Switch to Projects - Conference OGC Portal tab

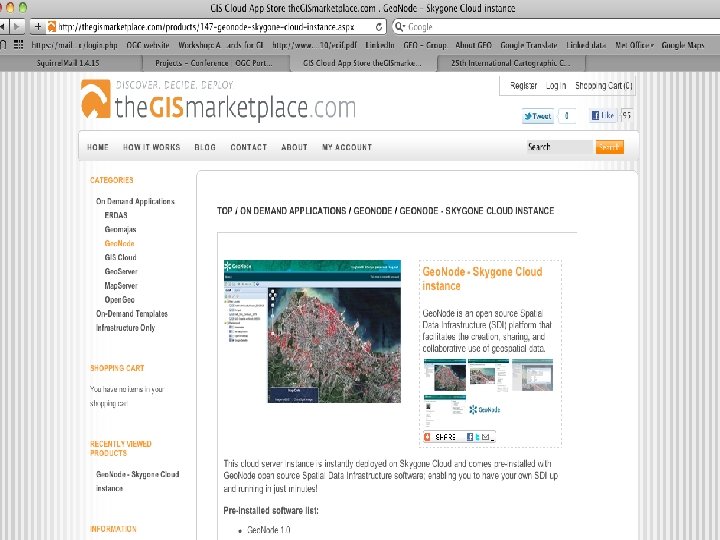pyautogui.click(x=214, y=63)
